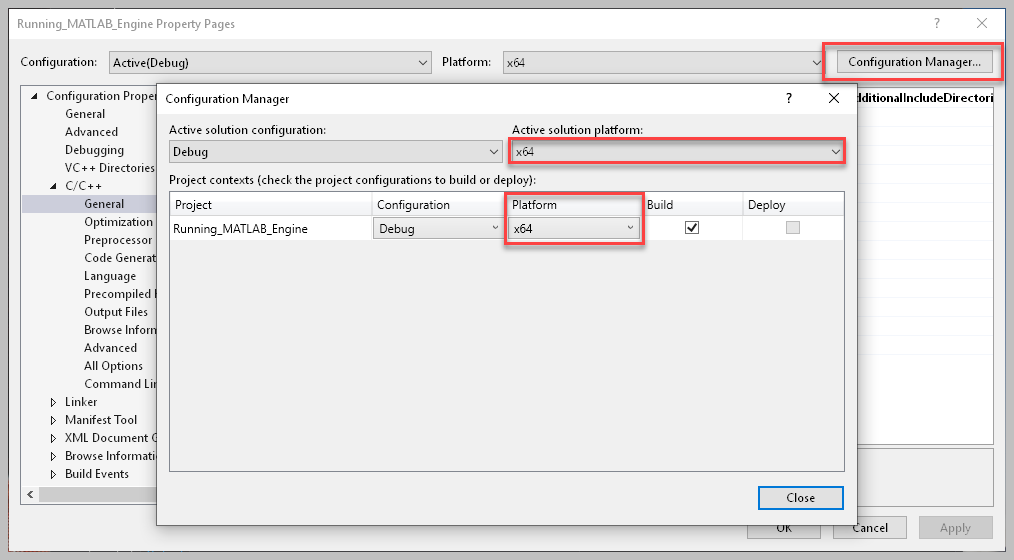Click help question mark in Property Pages title
The width and height of the screenshot is (1014, 560).
[x=936, y=23]
